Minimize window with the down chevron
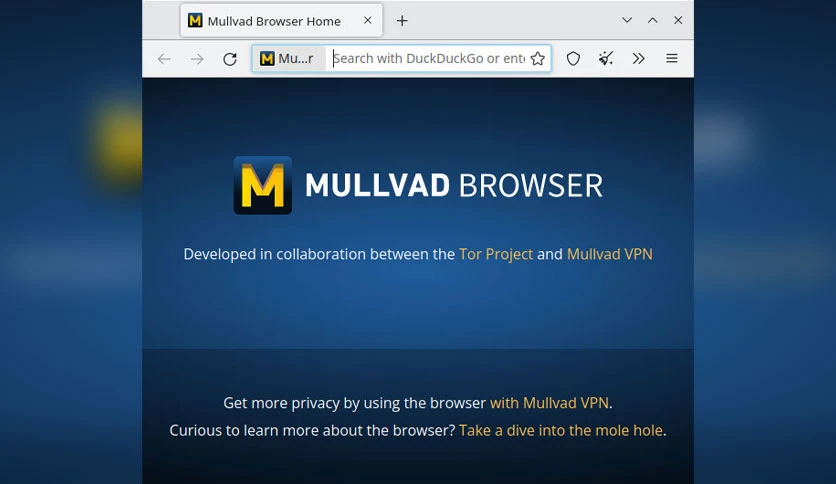The image size is (836, 484). point(627,20)
